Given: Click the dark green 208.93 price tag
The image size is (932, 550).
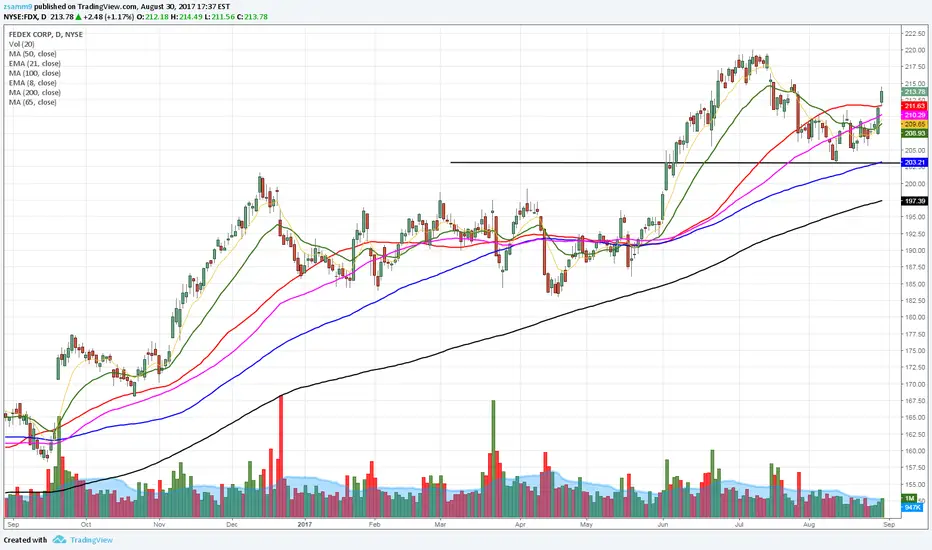Looking at the screenshot, I should tap(914, 133).
